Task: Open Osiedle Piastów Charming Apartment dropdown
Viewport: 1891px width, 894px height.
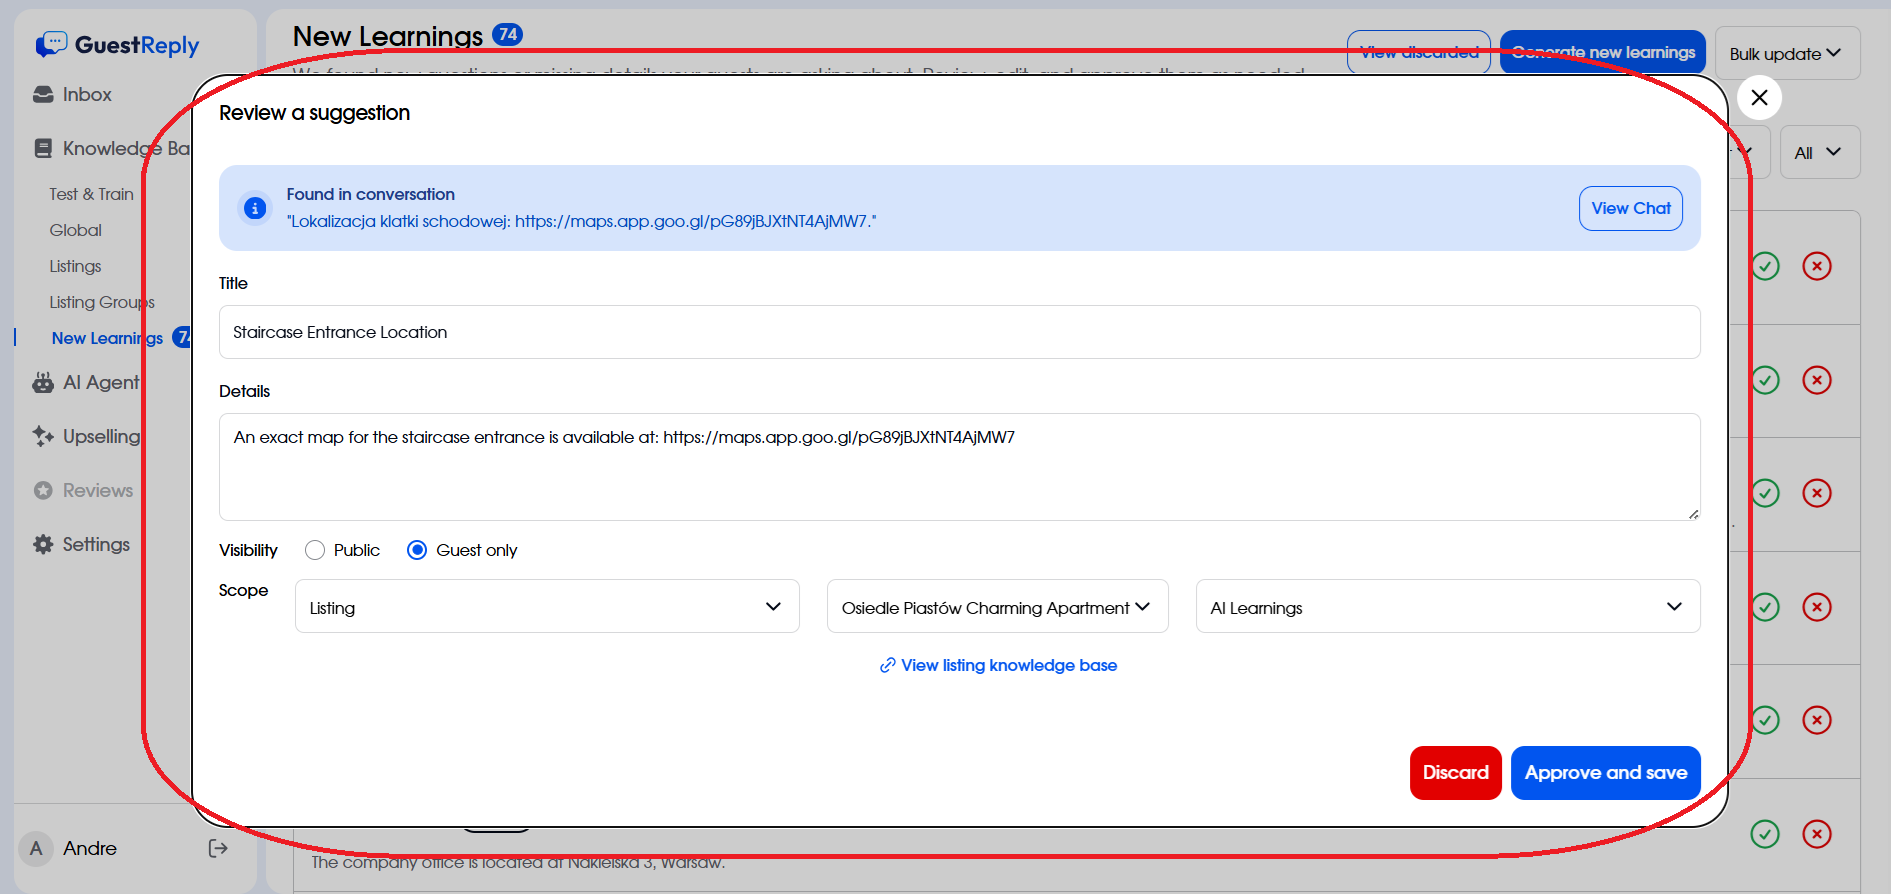Action: click(996, 607)
